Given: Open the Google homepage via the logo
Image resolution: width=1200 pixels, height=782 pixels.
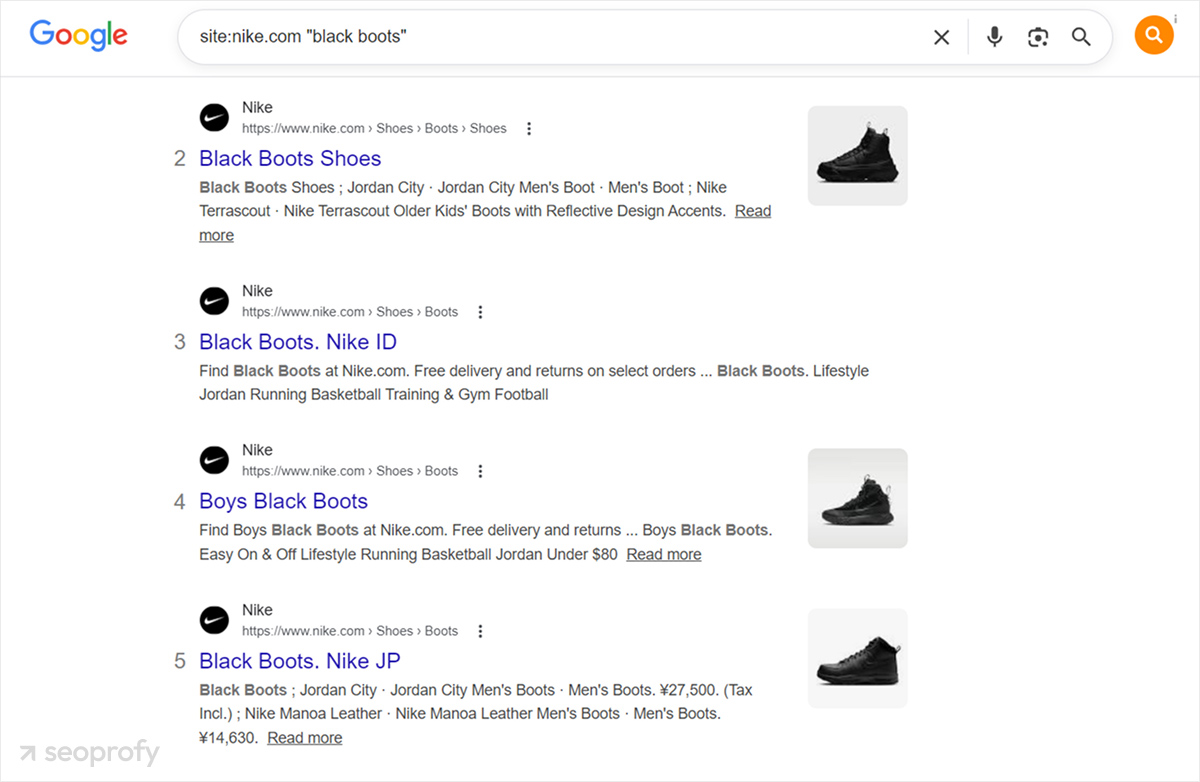Looking at the screenshot, I should (x=78, y=36).
